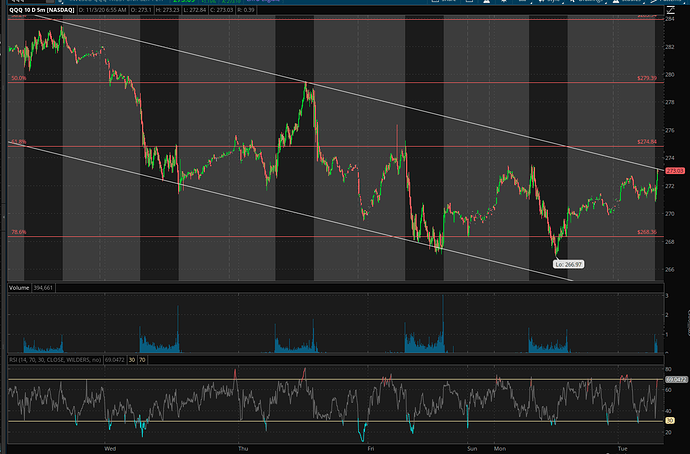Click the 276 price axis label
Screen dimensions: 690x454
(x=670, y=130)
